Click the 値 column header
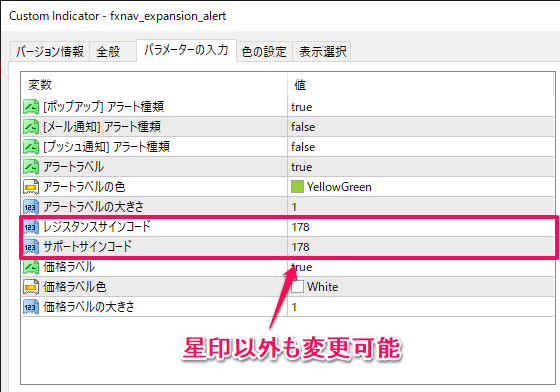The width and height of the screenshot is (560, 392). click(300, 85)
